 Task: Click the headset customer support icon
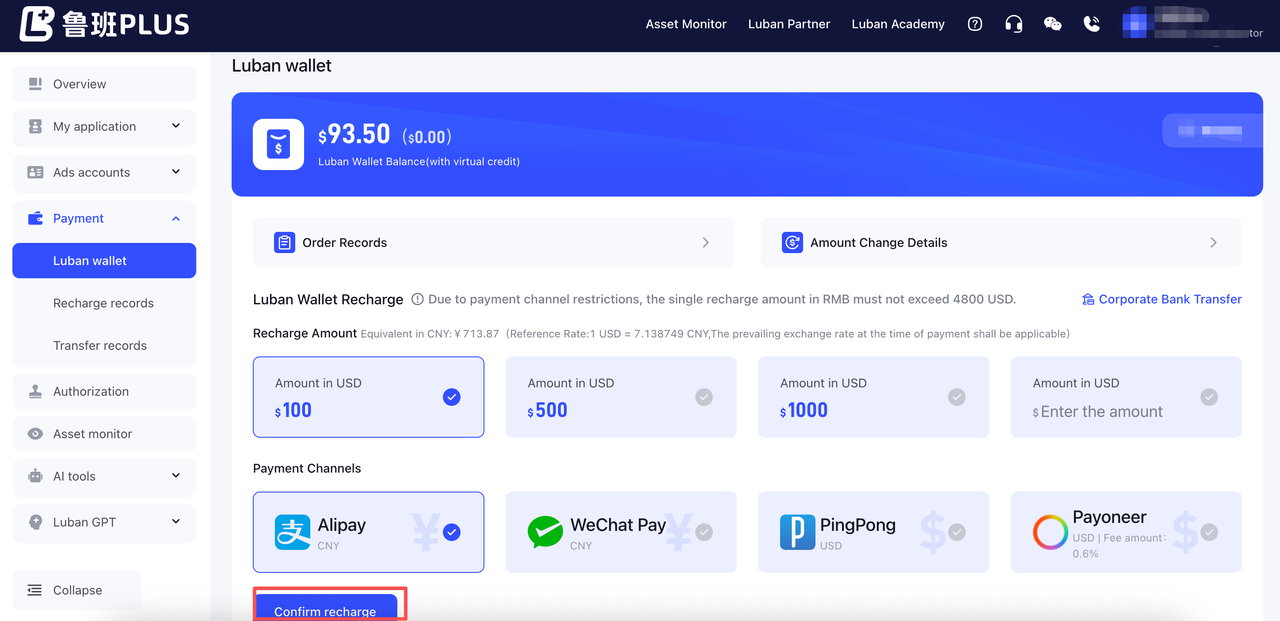1014,24
